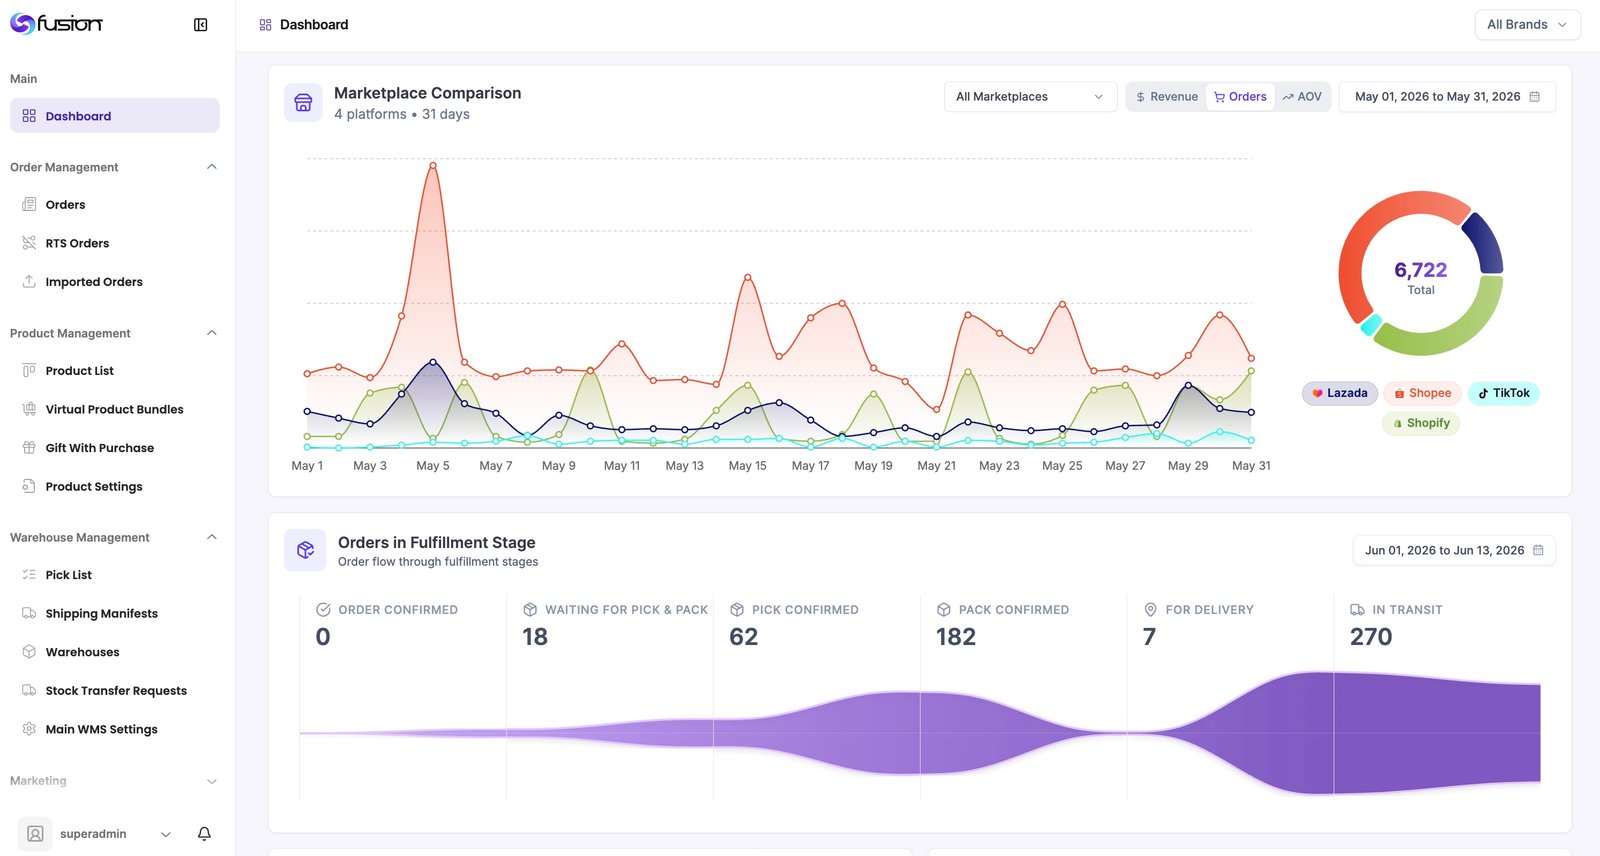
Task: Collapse the Order Management section
Action: 211,167
